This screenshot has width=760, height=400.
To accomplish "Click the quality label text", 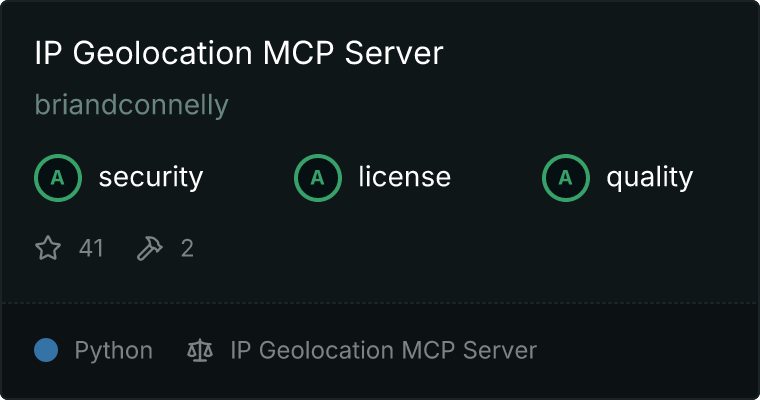I will click(649, 177).
